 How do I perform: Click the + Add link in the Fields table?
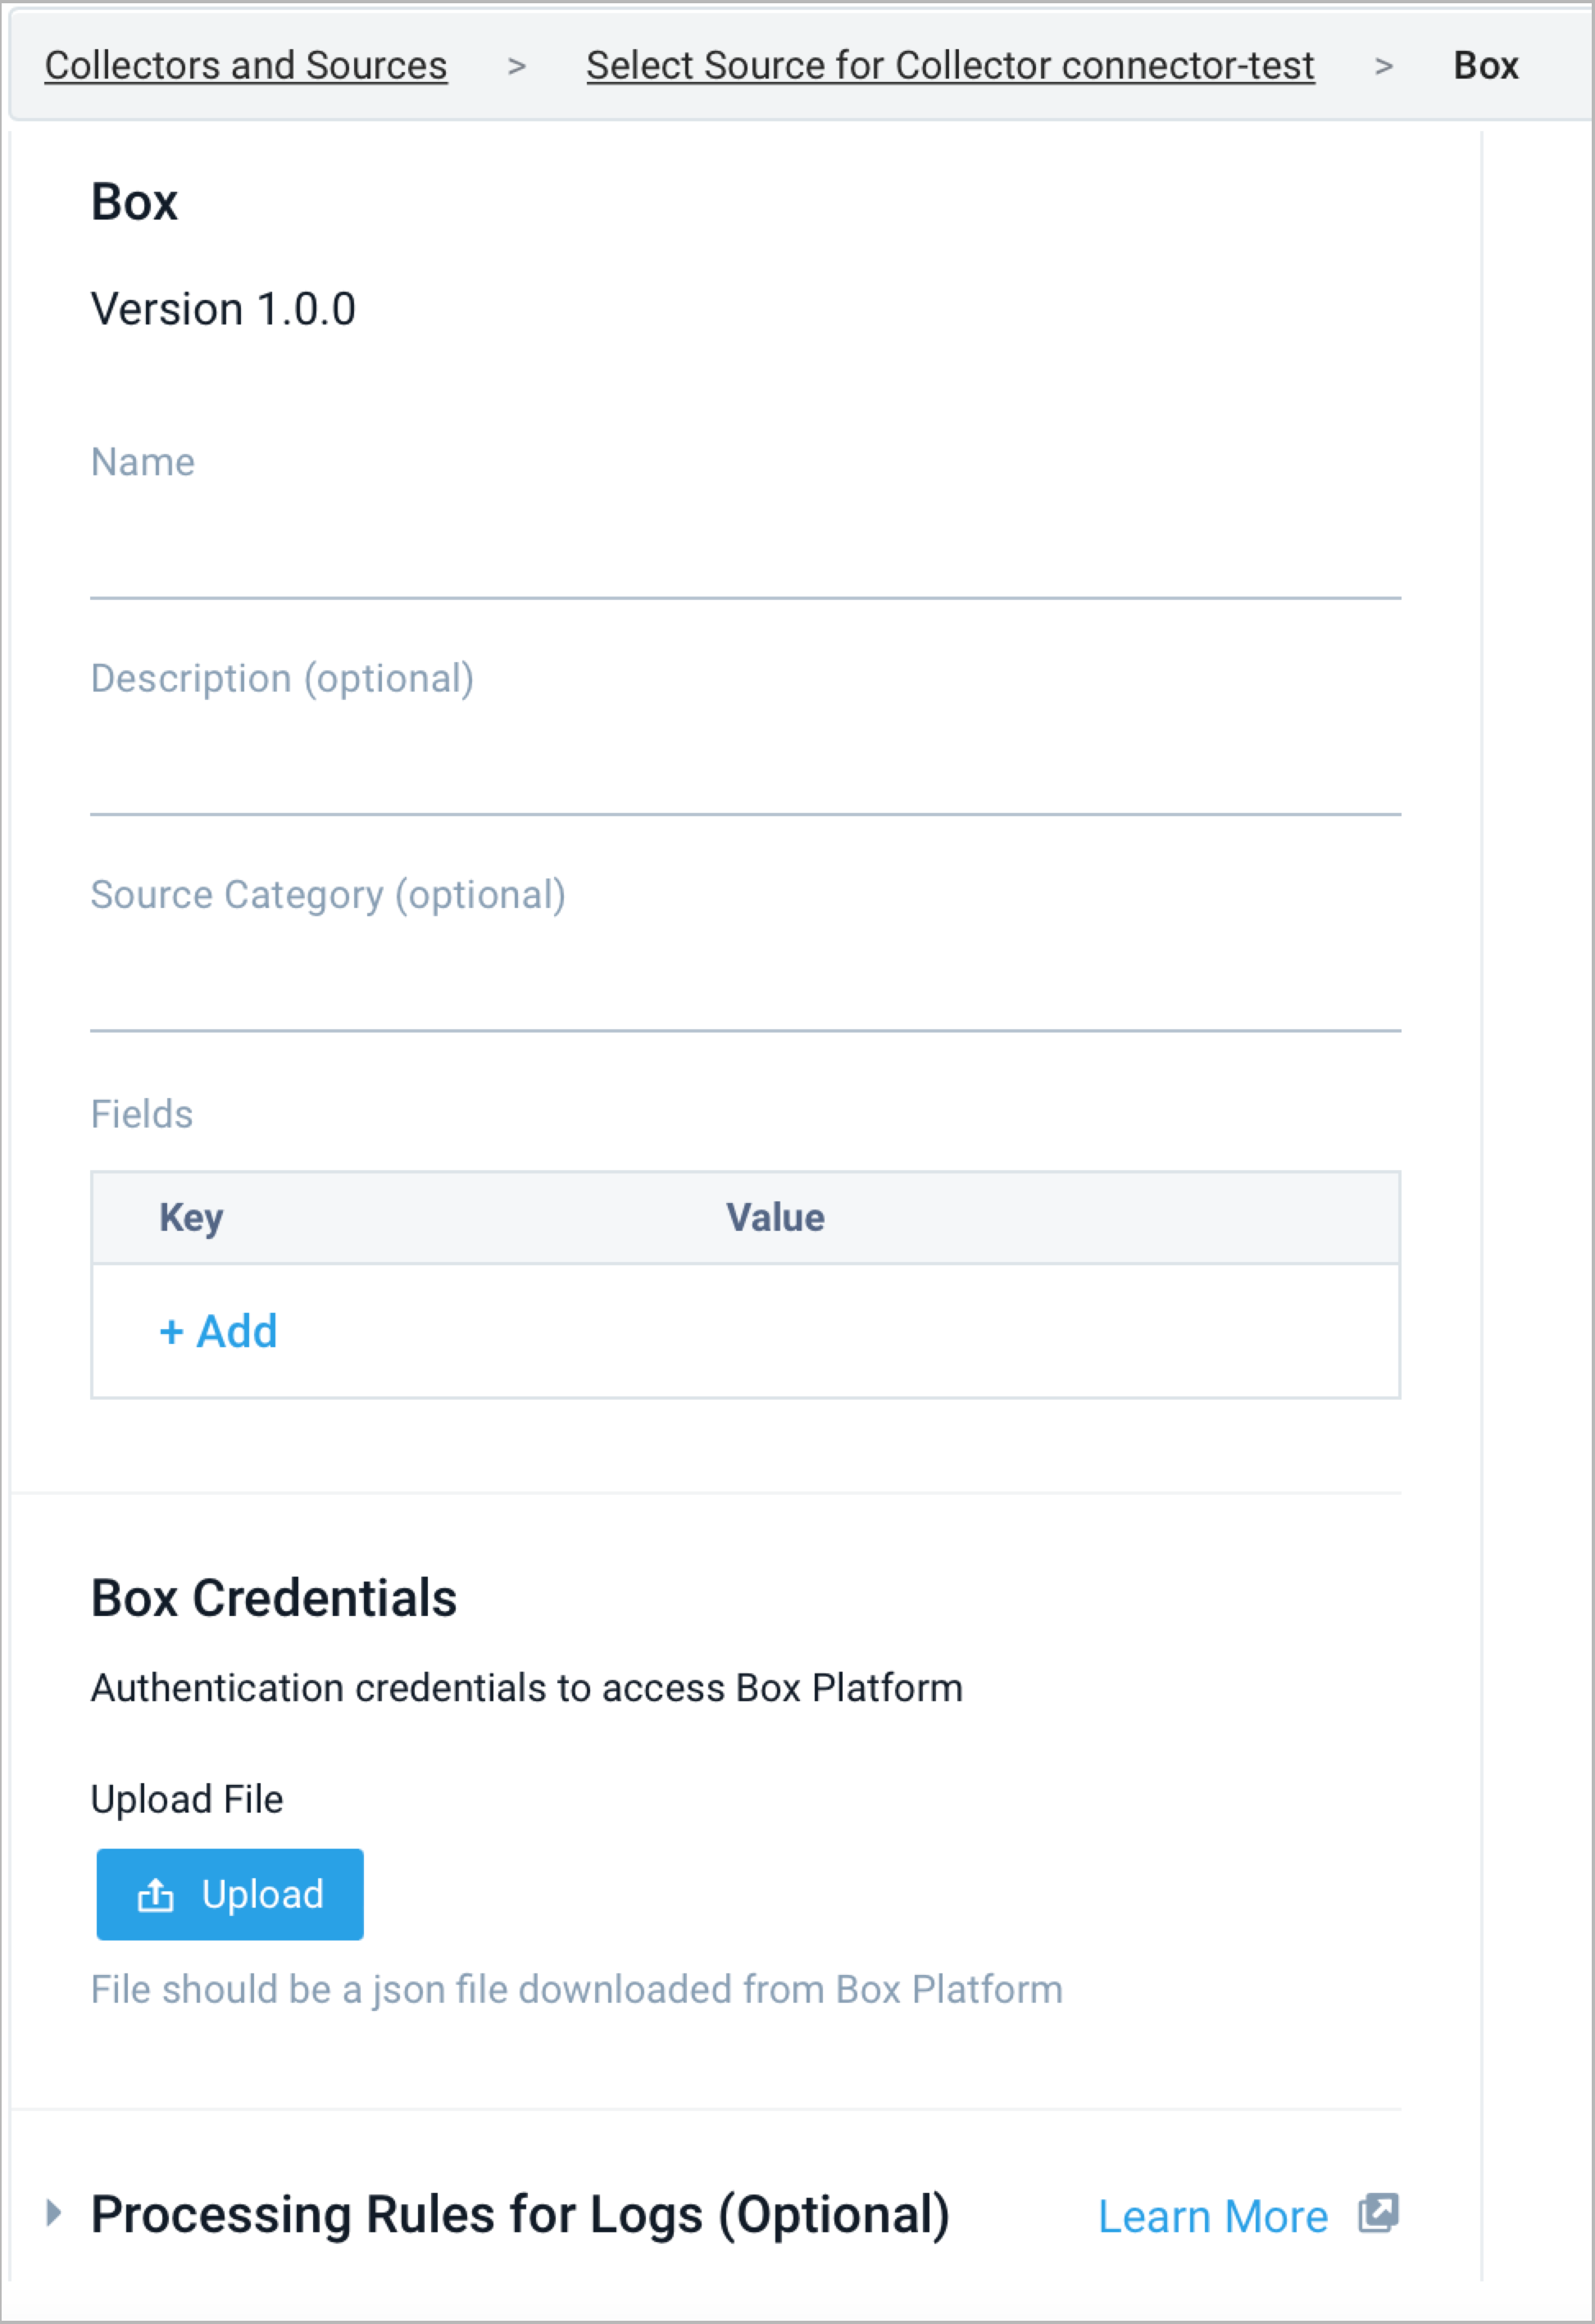tap(218, 1331)
